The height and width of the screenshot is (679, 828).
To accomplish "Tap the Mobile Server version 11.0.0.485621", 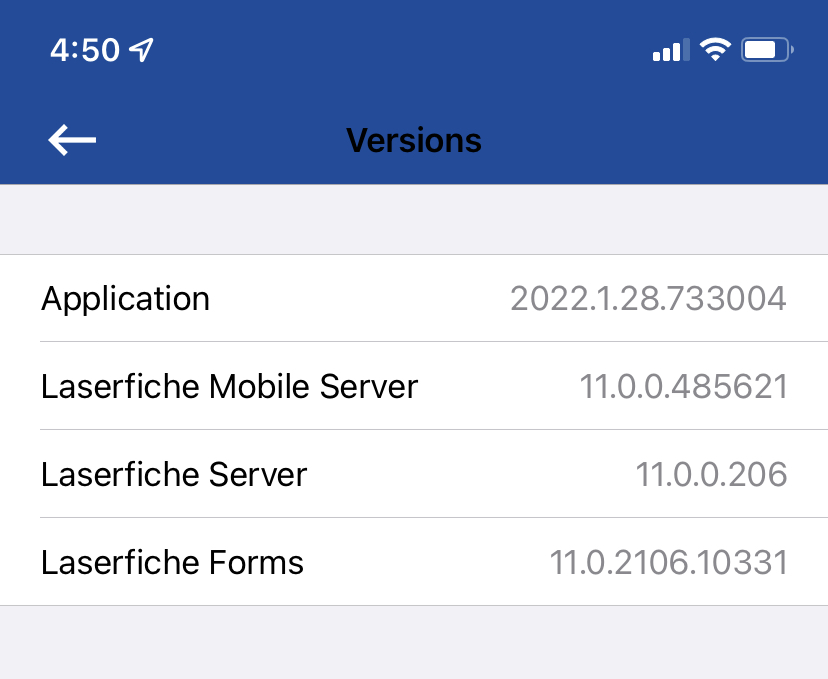I will (x=683, y=386).
